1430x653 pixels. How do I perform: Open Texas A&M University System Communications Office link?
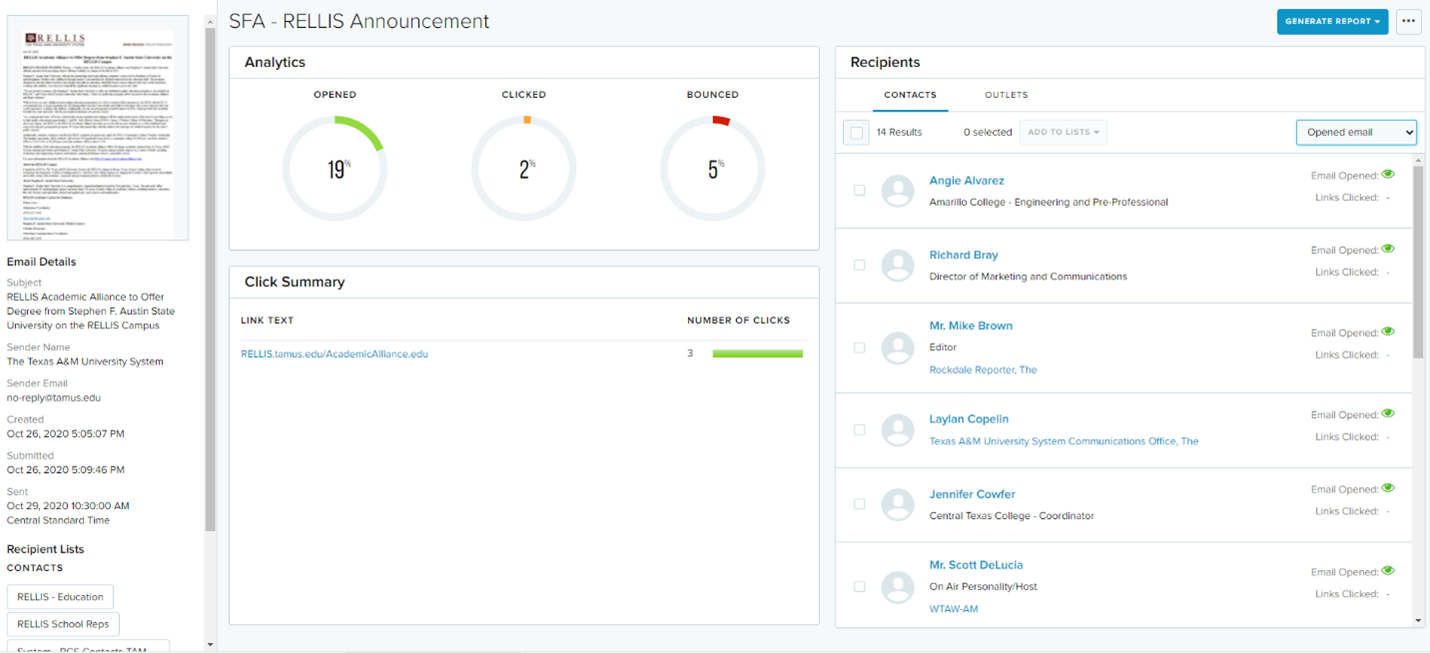click(x=1063, y=441)
